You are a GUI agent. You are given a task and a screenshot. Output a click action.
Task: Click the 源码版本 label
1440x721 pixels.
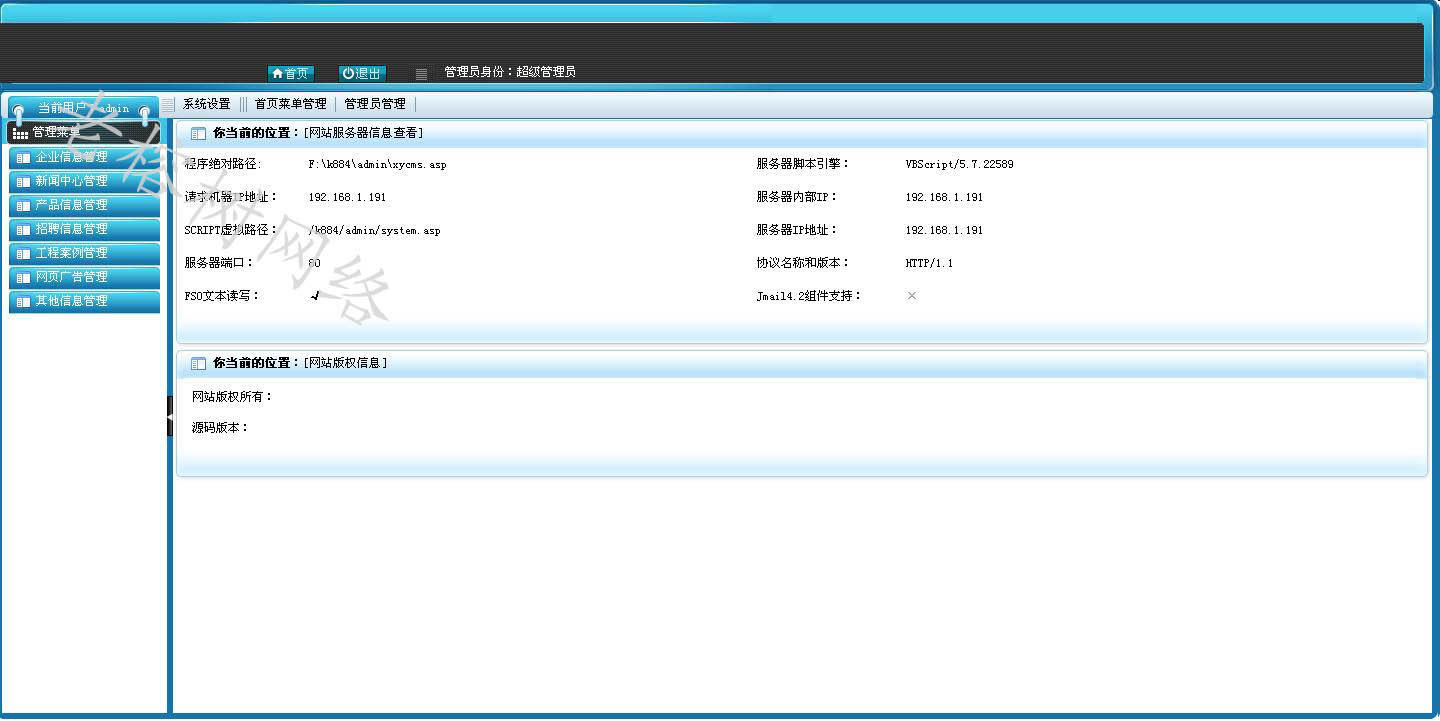[x=220, y=428]
